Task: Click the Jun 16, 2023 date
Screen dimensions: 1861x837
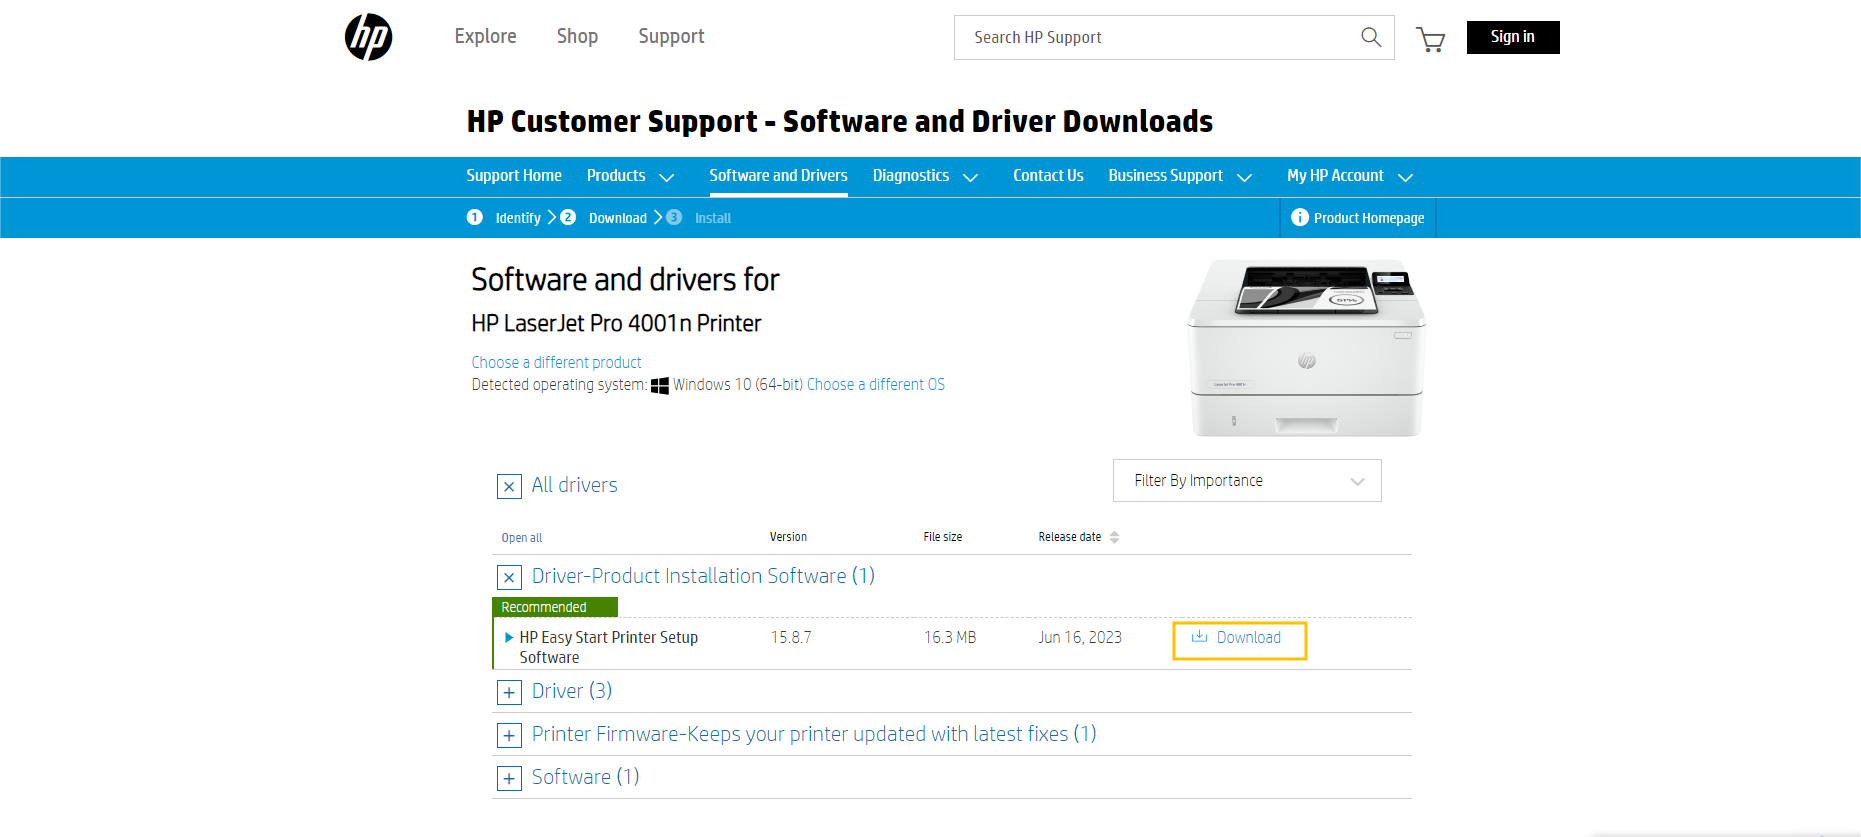Action: coord(1080,637)
